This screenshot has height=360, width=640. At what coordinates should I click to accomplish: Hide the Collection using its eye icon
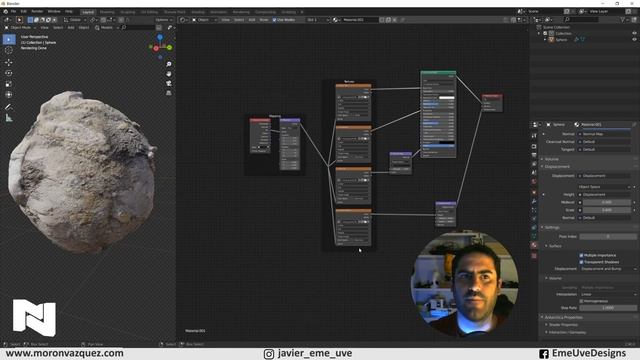634,33
